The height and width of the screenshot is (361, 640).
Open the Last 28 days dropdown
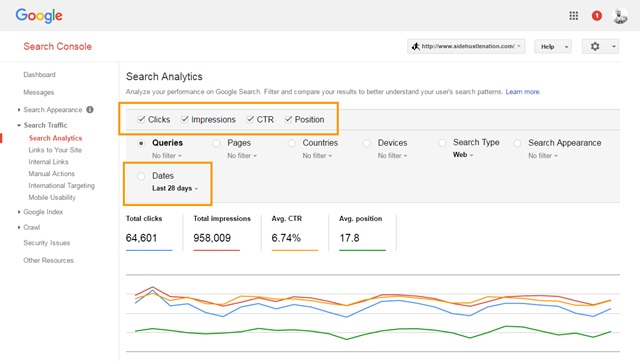175,188
